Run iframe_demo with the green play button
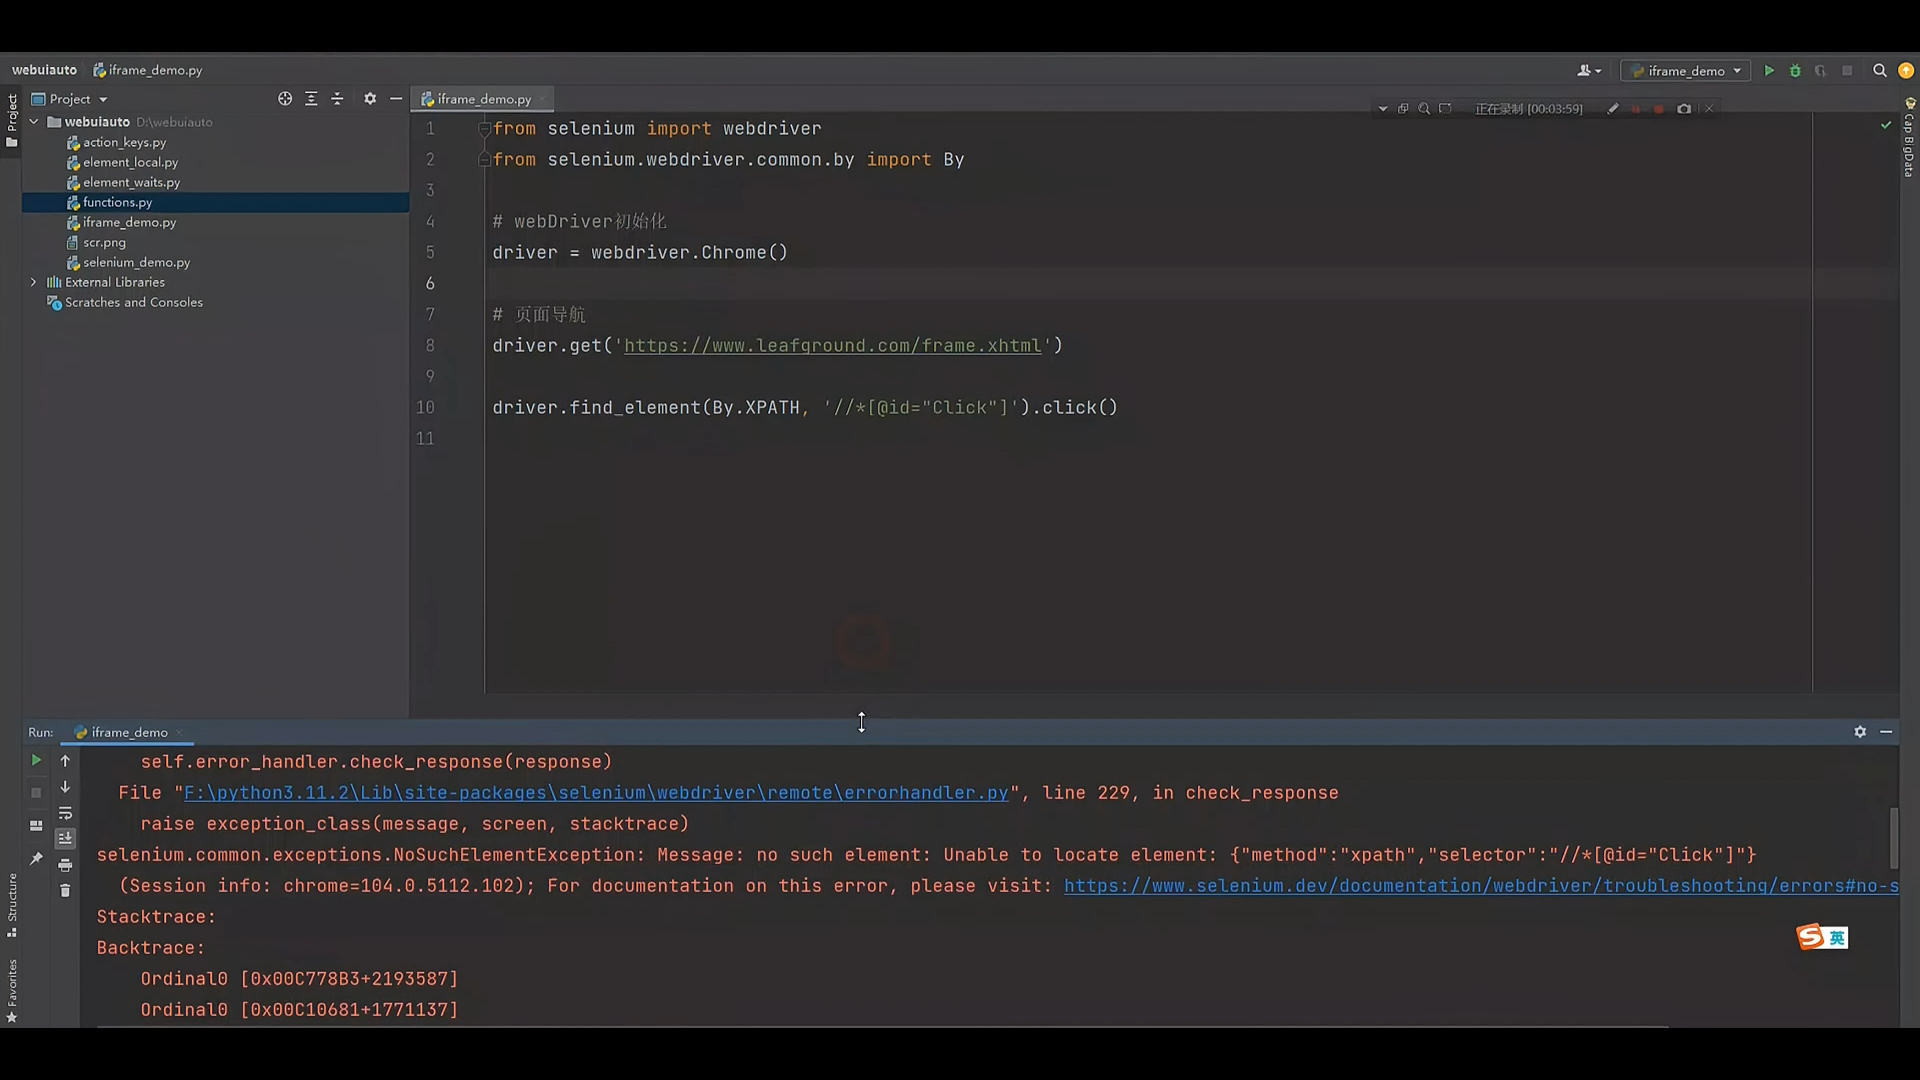 click(x=1769, y=71)
